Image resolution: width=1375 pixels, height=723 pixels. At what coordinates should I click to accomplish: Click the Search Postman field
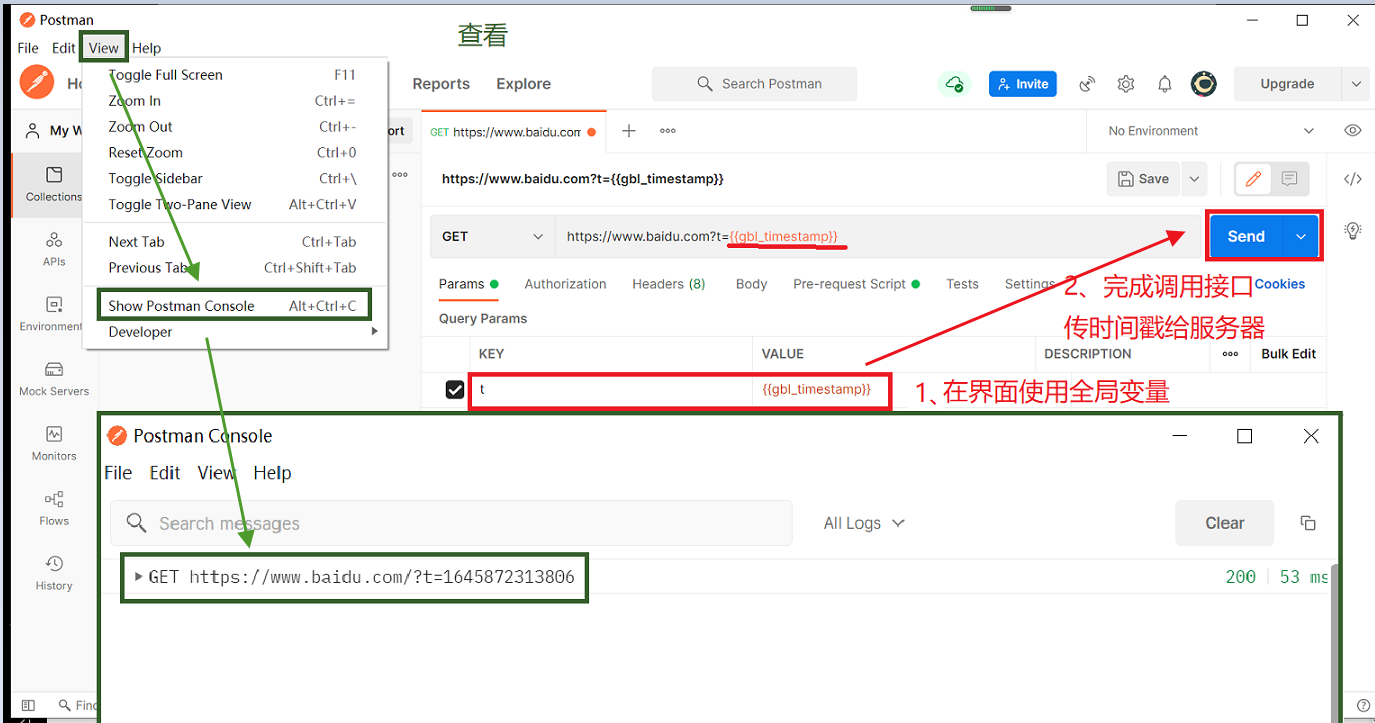point(754,84)
